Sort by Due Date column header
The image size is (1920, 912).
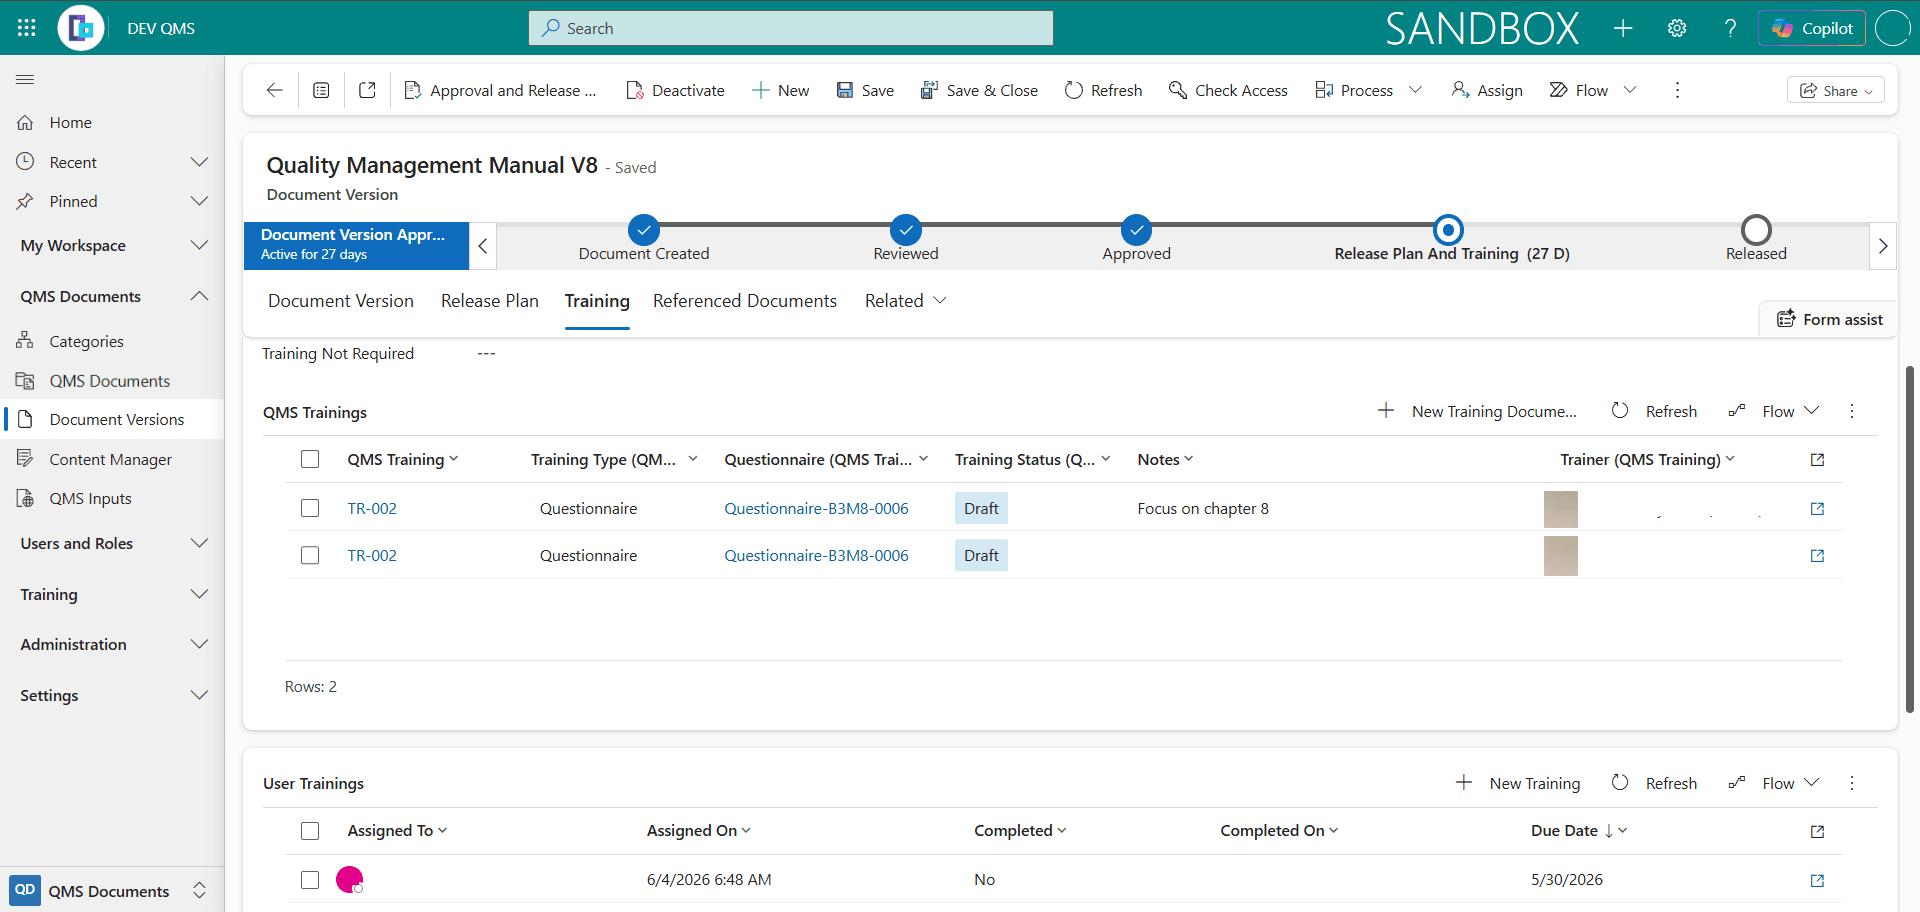coord(1578,831)
